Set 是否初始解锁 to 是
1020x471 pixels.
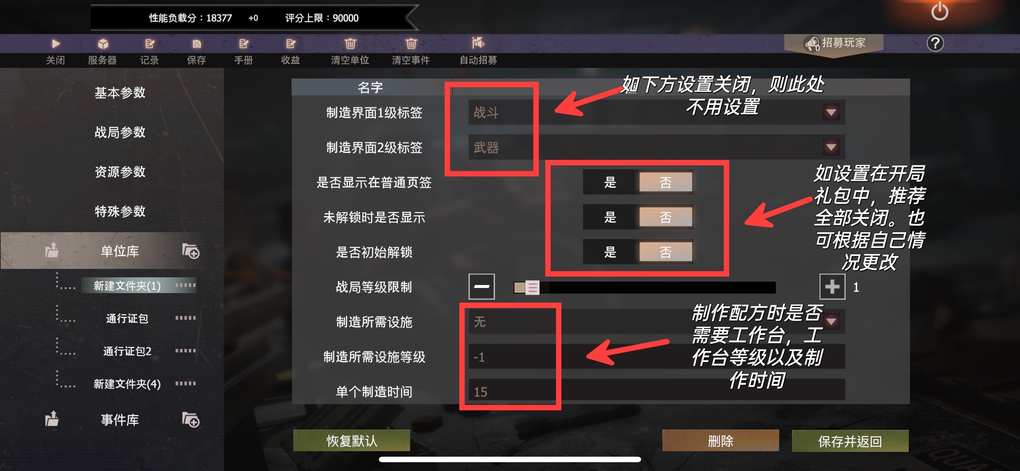click(x=610, y=252)
